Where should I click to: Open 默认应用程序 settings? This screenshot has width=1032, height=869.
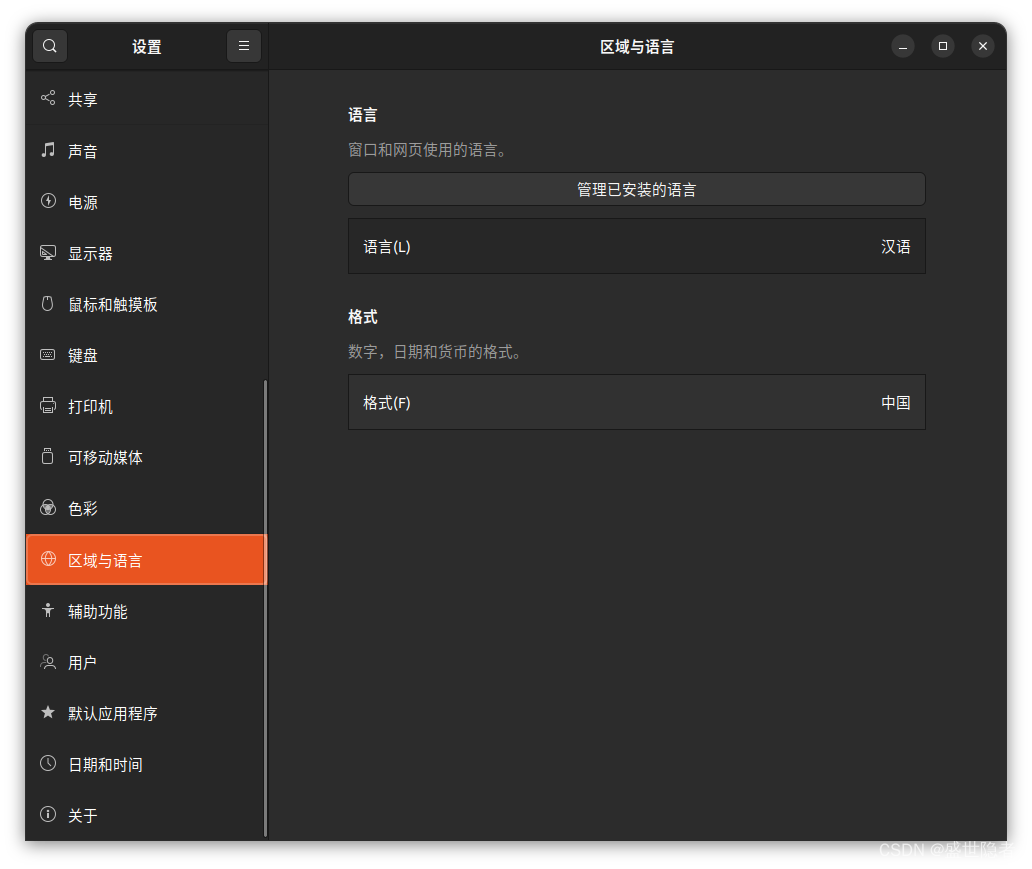[x=146, y=713]
